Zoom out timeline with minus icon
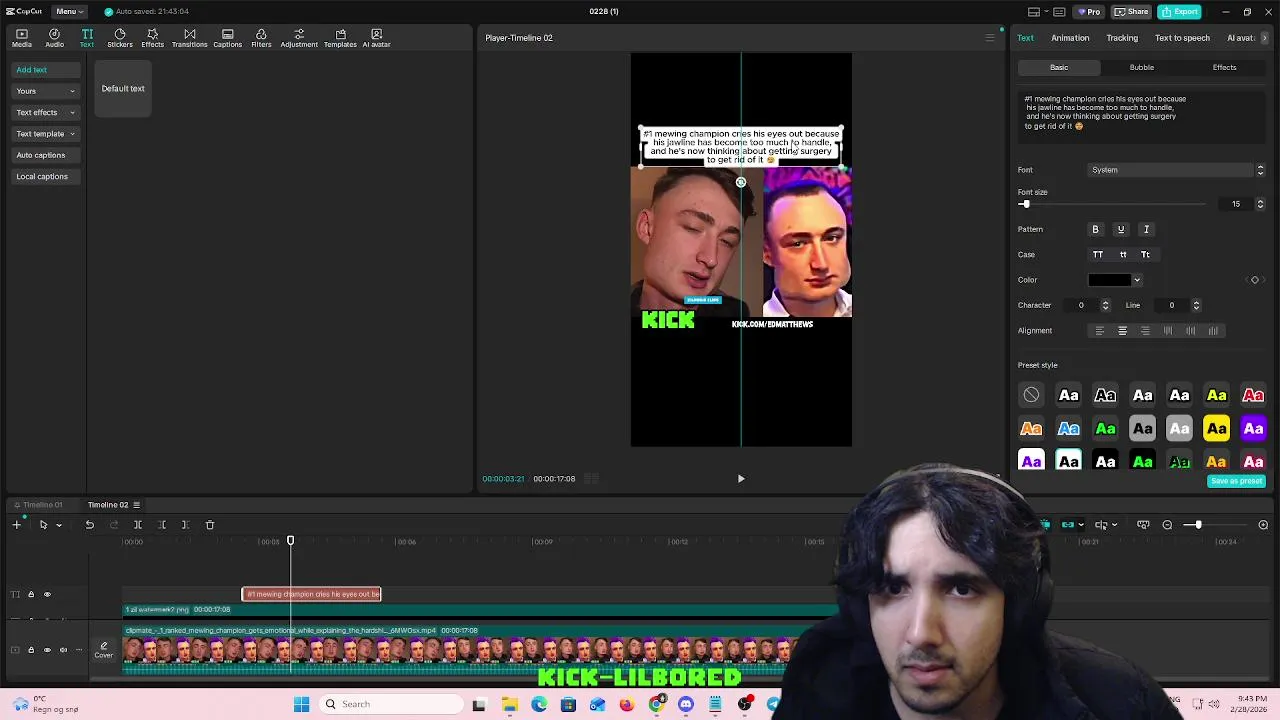This screenshot has width=1280, height=720. tap(1167, 525)
